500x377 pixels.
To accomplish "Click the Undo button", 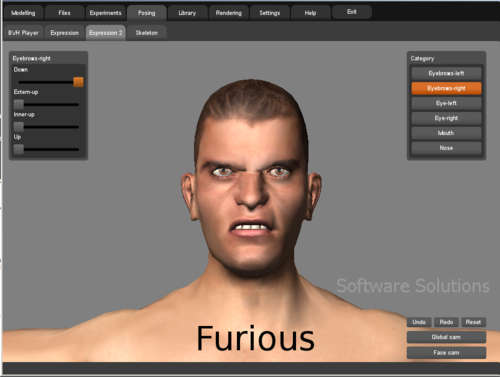I will click(419, 322).
